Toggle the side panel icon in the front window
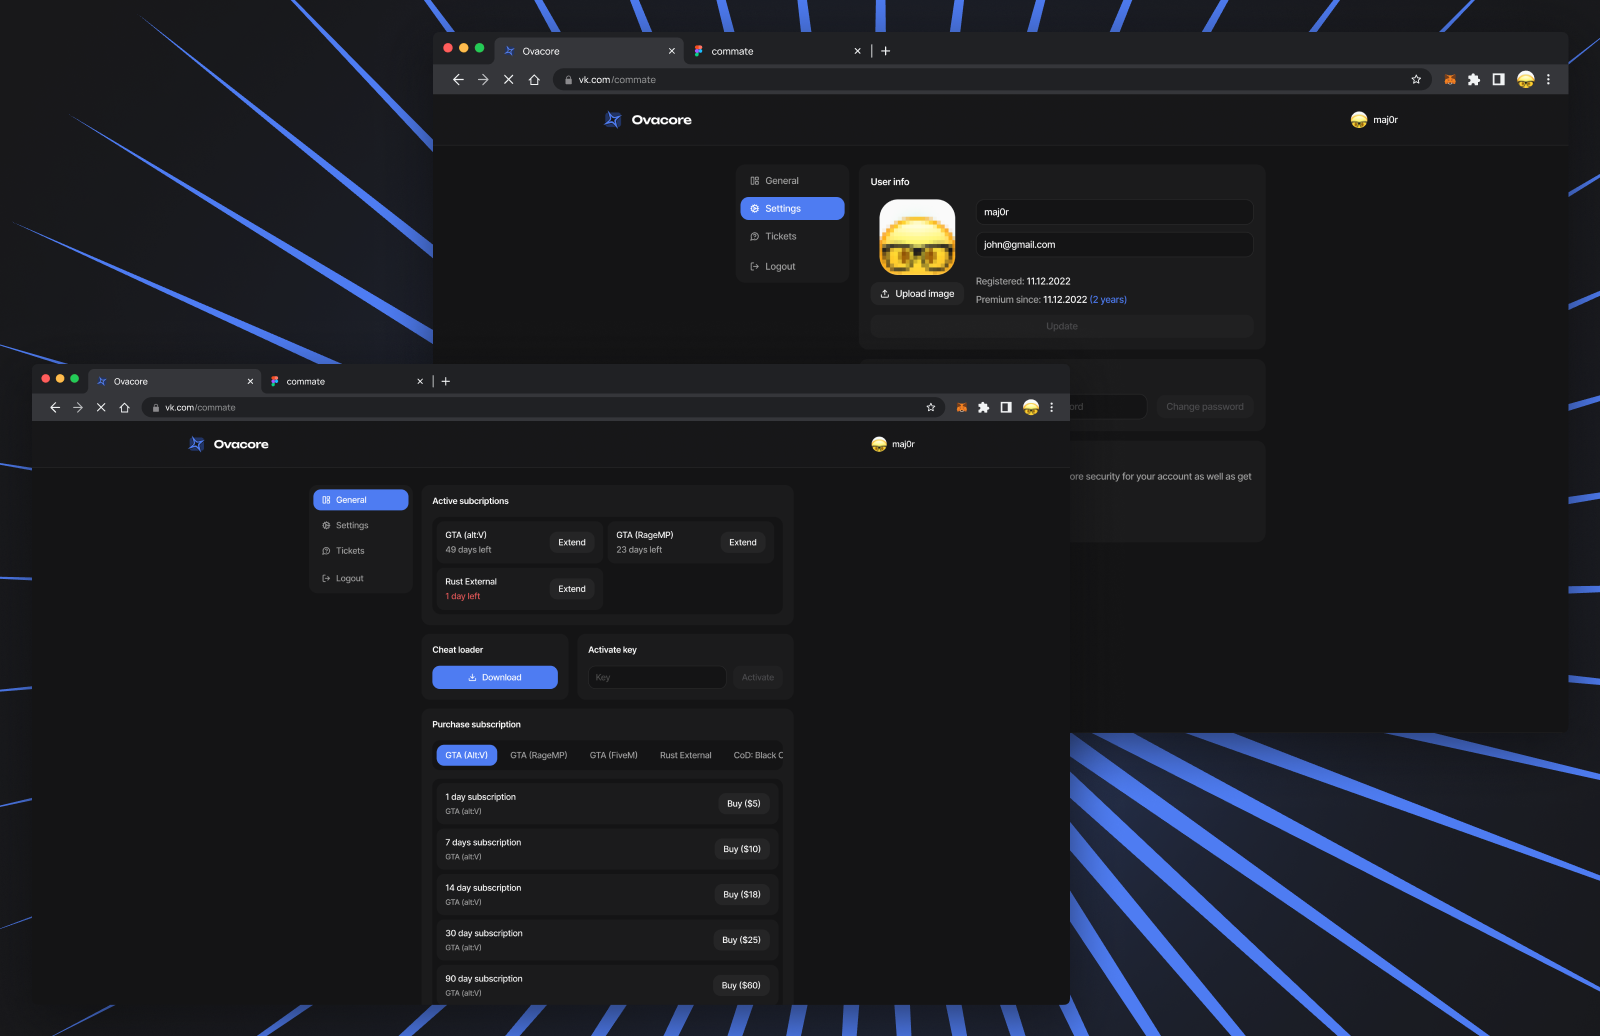Viewport: 1600px width, 1036px height. click(x=1006, y=407)
